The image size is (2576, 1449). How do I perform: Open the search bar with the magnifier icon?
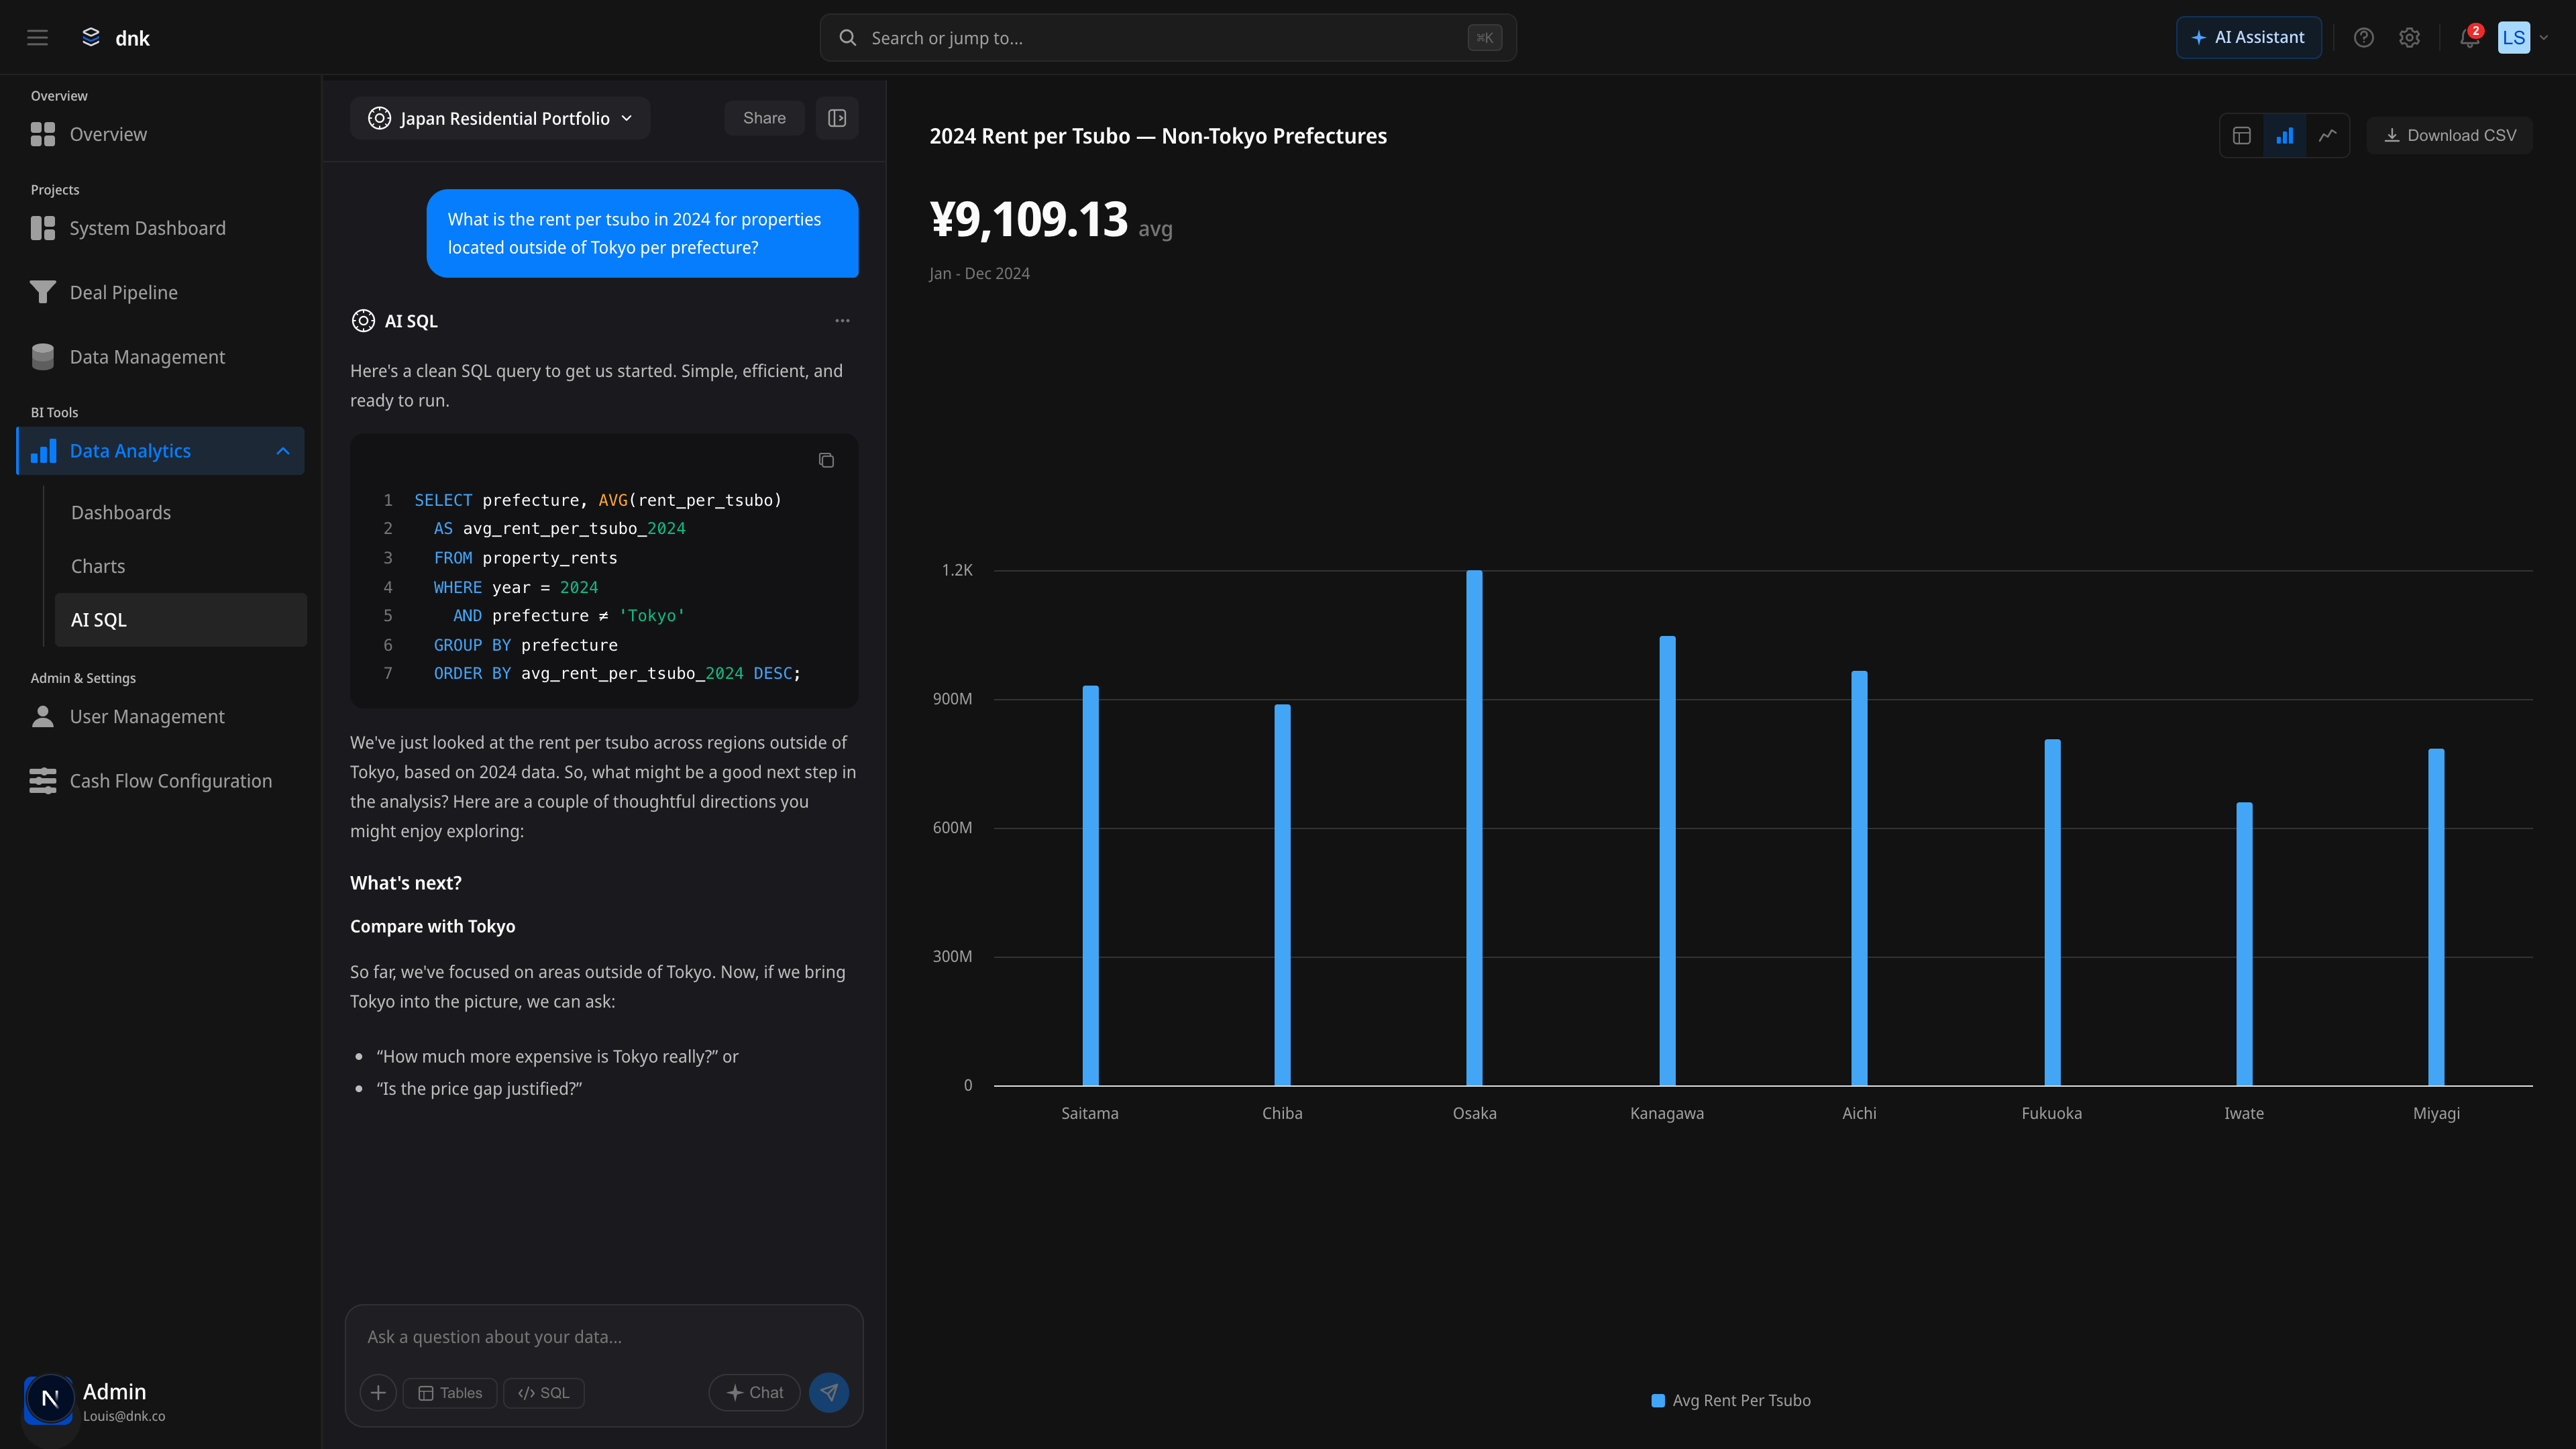tap(848, 37)
